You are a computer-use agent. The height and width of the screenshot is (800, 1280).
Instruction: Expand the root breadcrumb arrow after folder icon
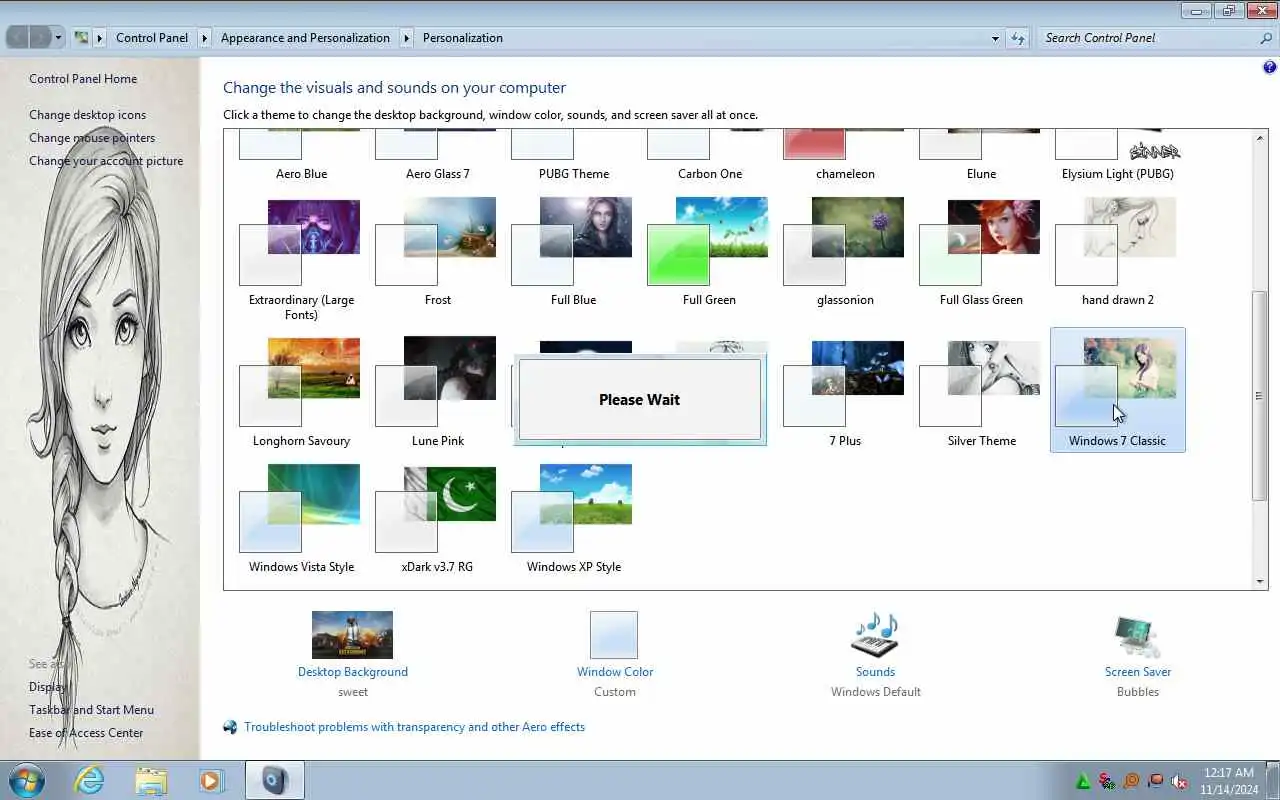click(99, 38)
